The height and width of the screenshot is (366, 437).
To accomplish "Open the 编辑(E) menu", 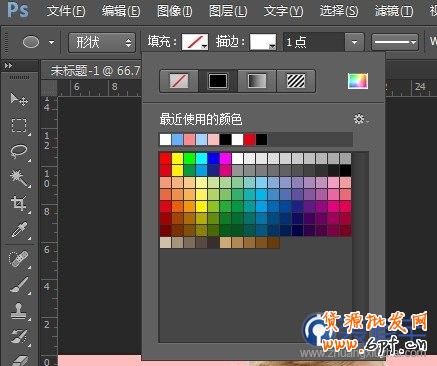I will (x=121, y=11).
